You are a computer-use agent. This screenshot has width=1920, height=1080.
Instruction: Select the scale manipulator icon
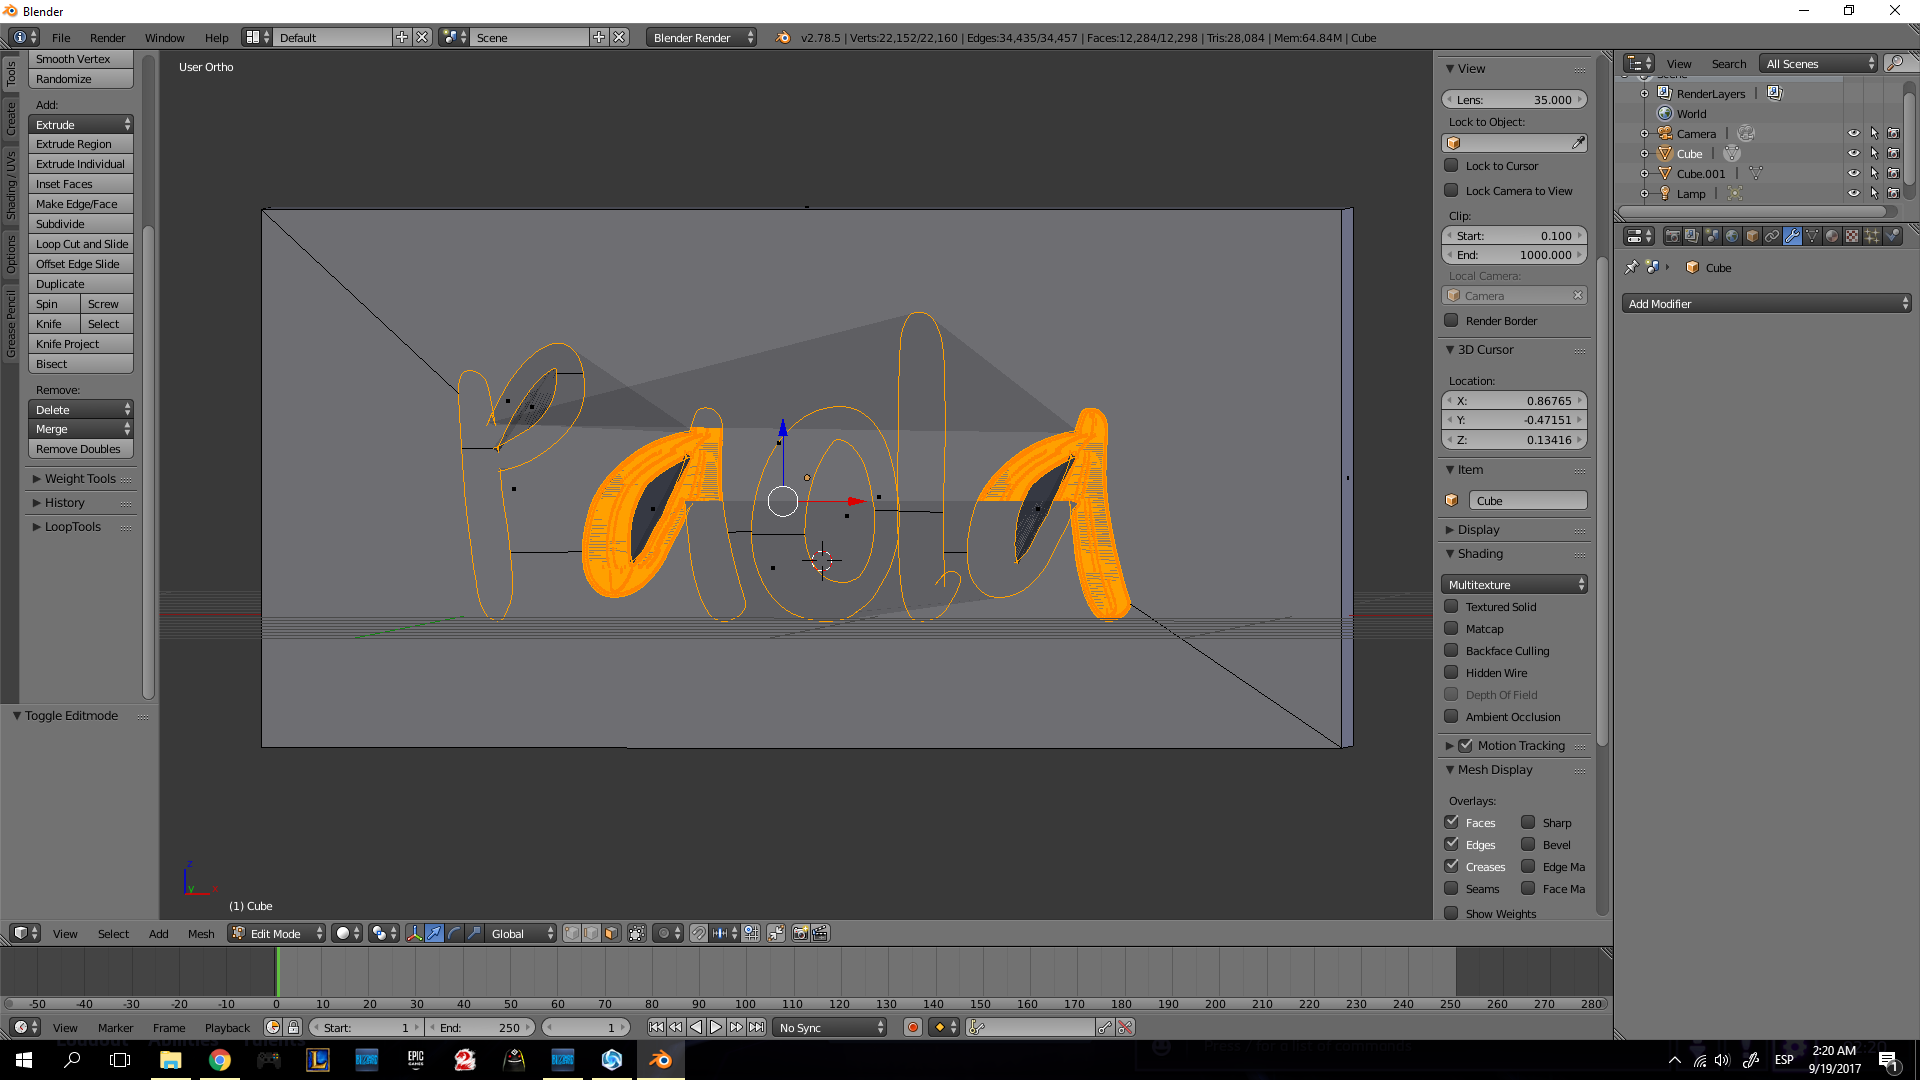[x=474, y=933]
